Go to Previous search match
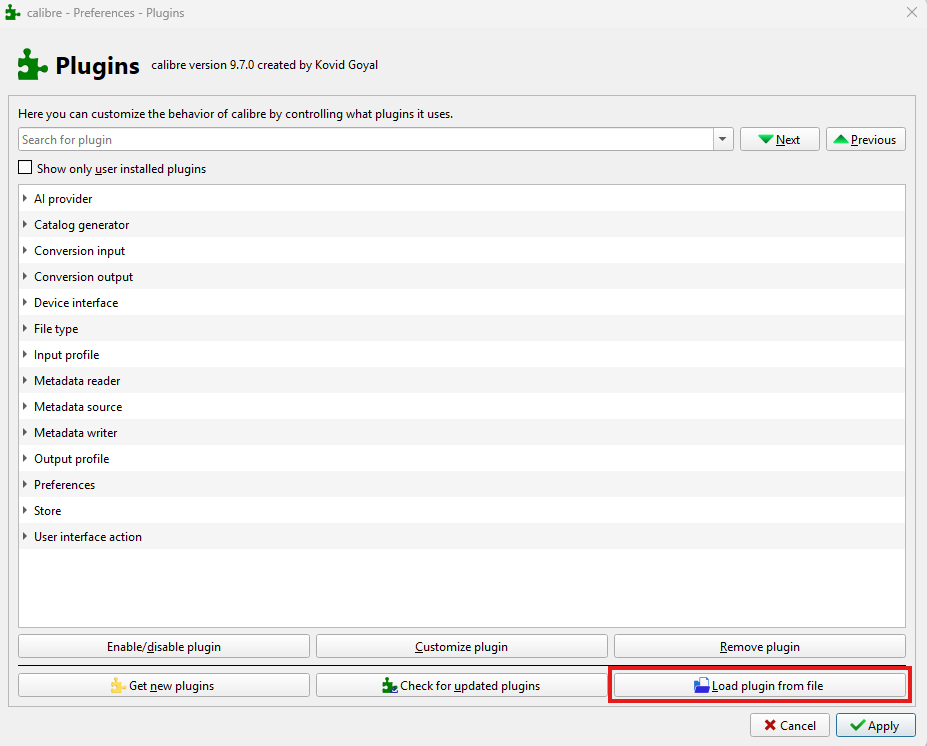 pos(866,140)
